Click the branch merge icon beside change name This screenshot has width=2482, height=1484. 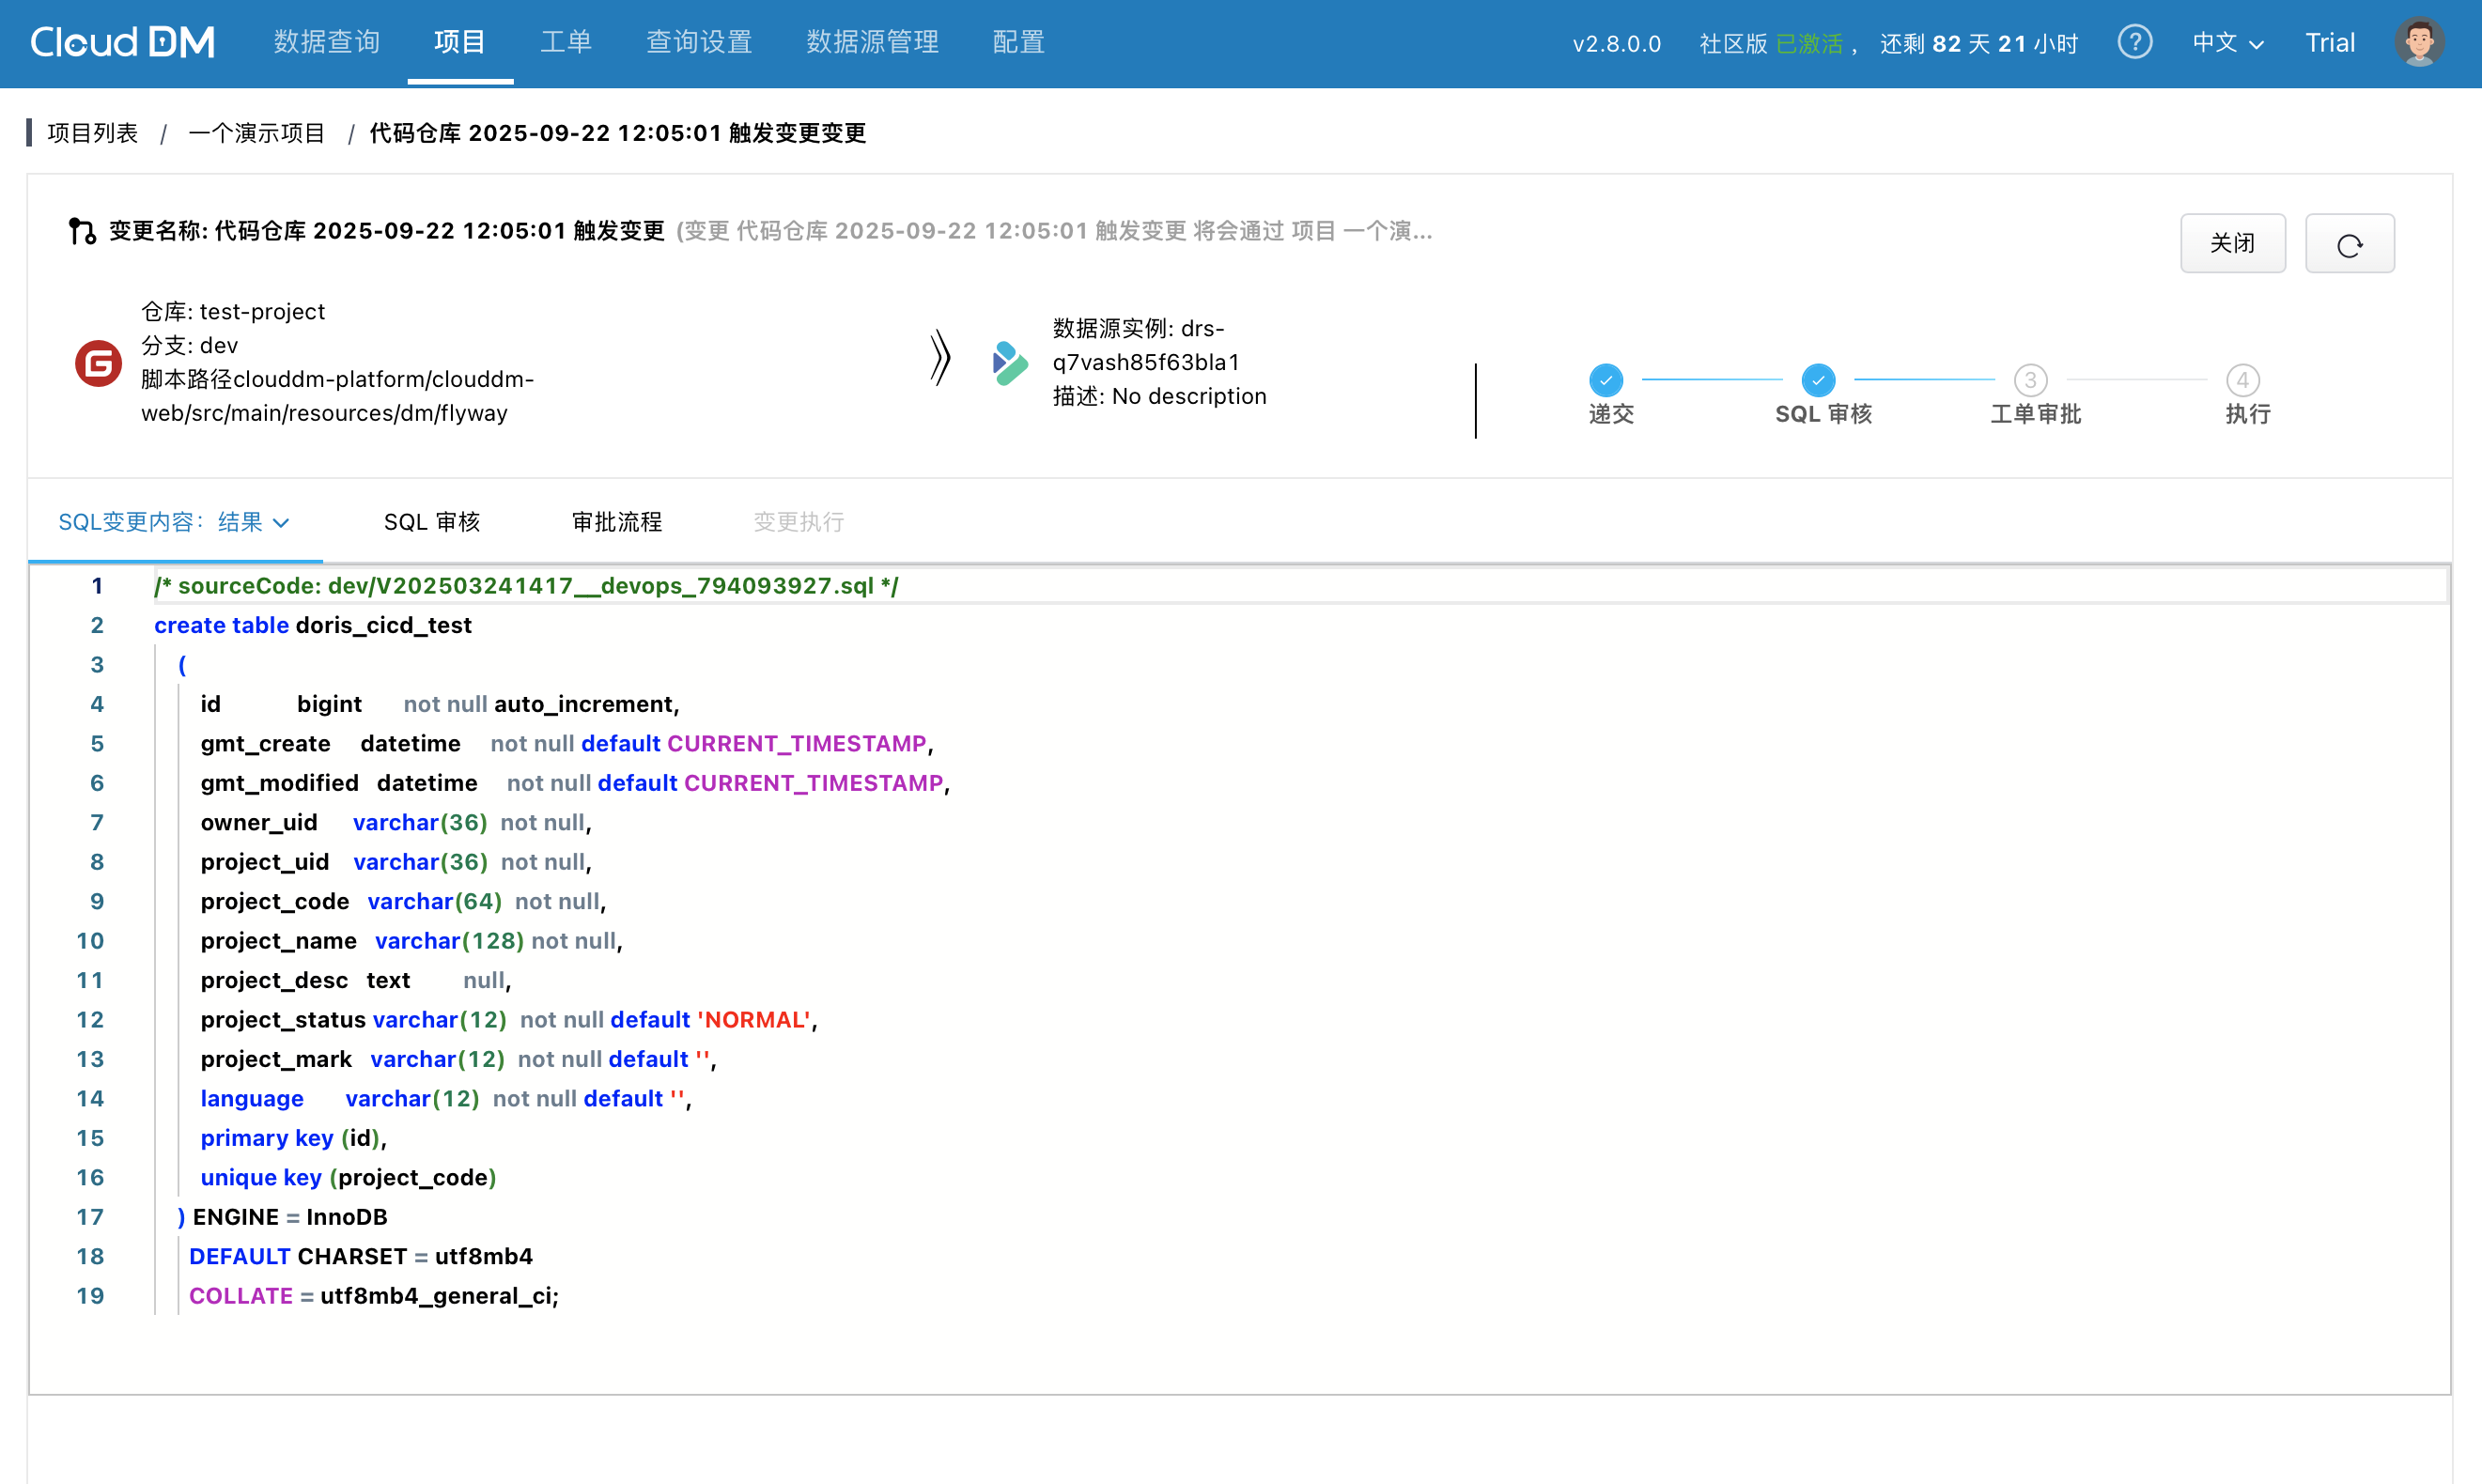82,231
